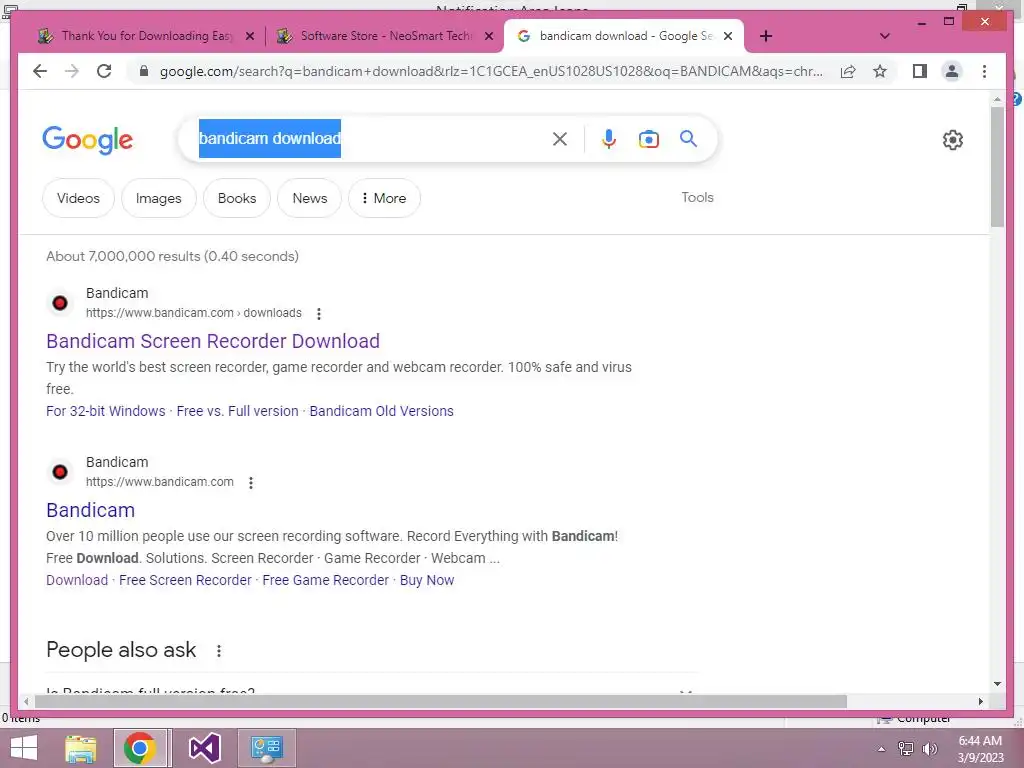This screenshot has height=768, width=1024.
Task: Open the For 32-bit Windows sitelink
Action: [x=106, y=411]
